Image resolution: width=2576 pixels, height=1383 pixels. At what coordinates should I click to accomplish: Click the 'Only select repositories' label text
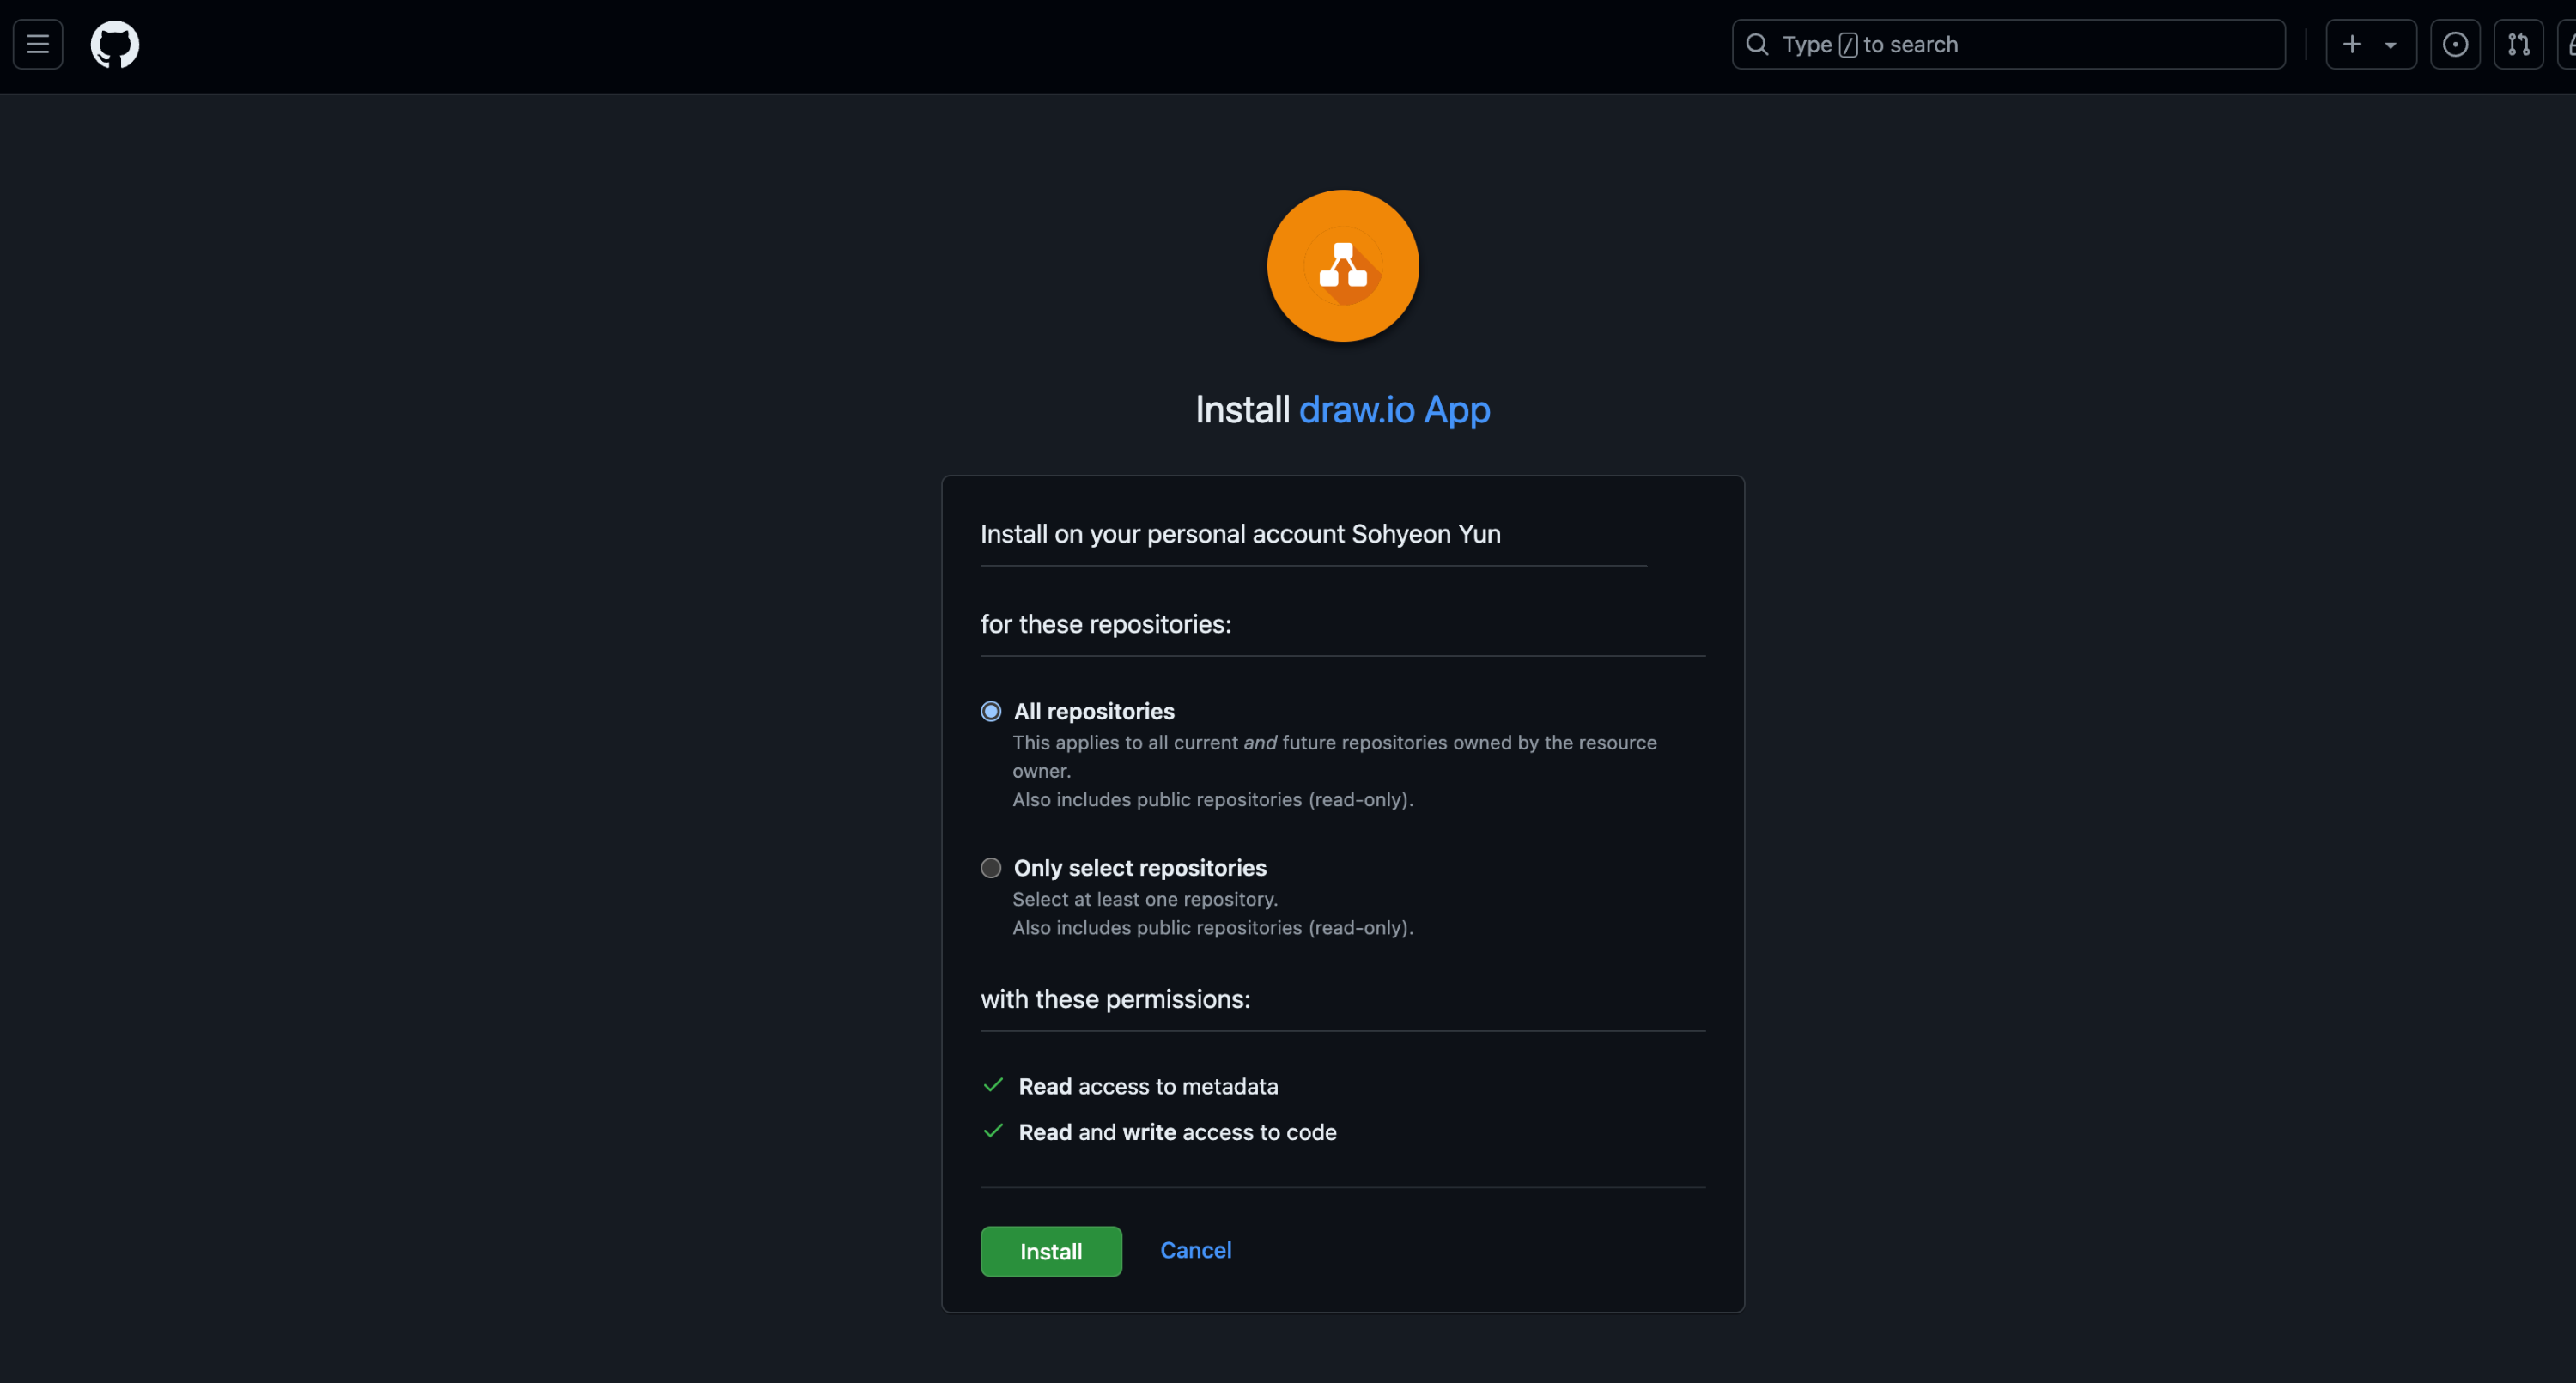pyautogui.click(x=1140, y=868)
